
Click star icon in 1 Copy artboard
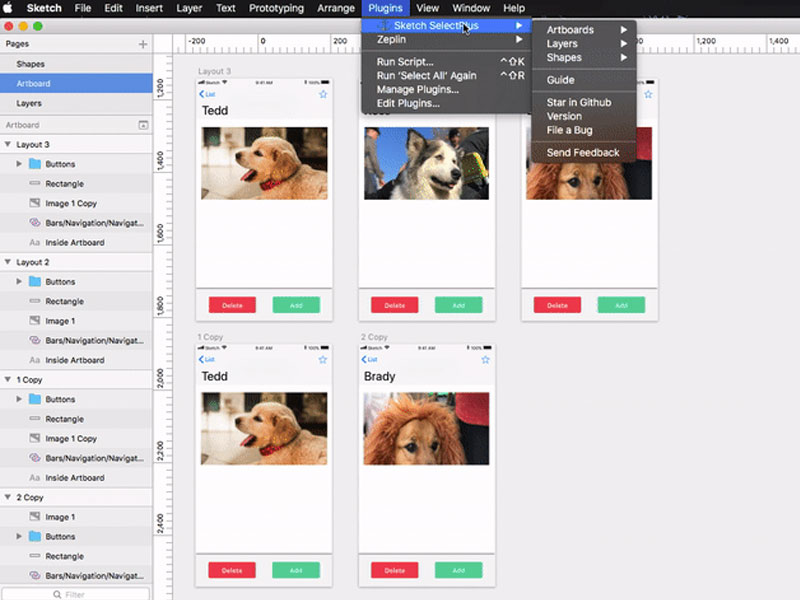[x=323, y=360]
